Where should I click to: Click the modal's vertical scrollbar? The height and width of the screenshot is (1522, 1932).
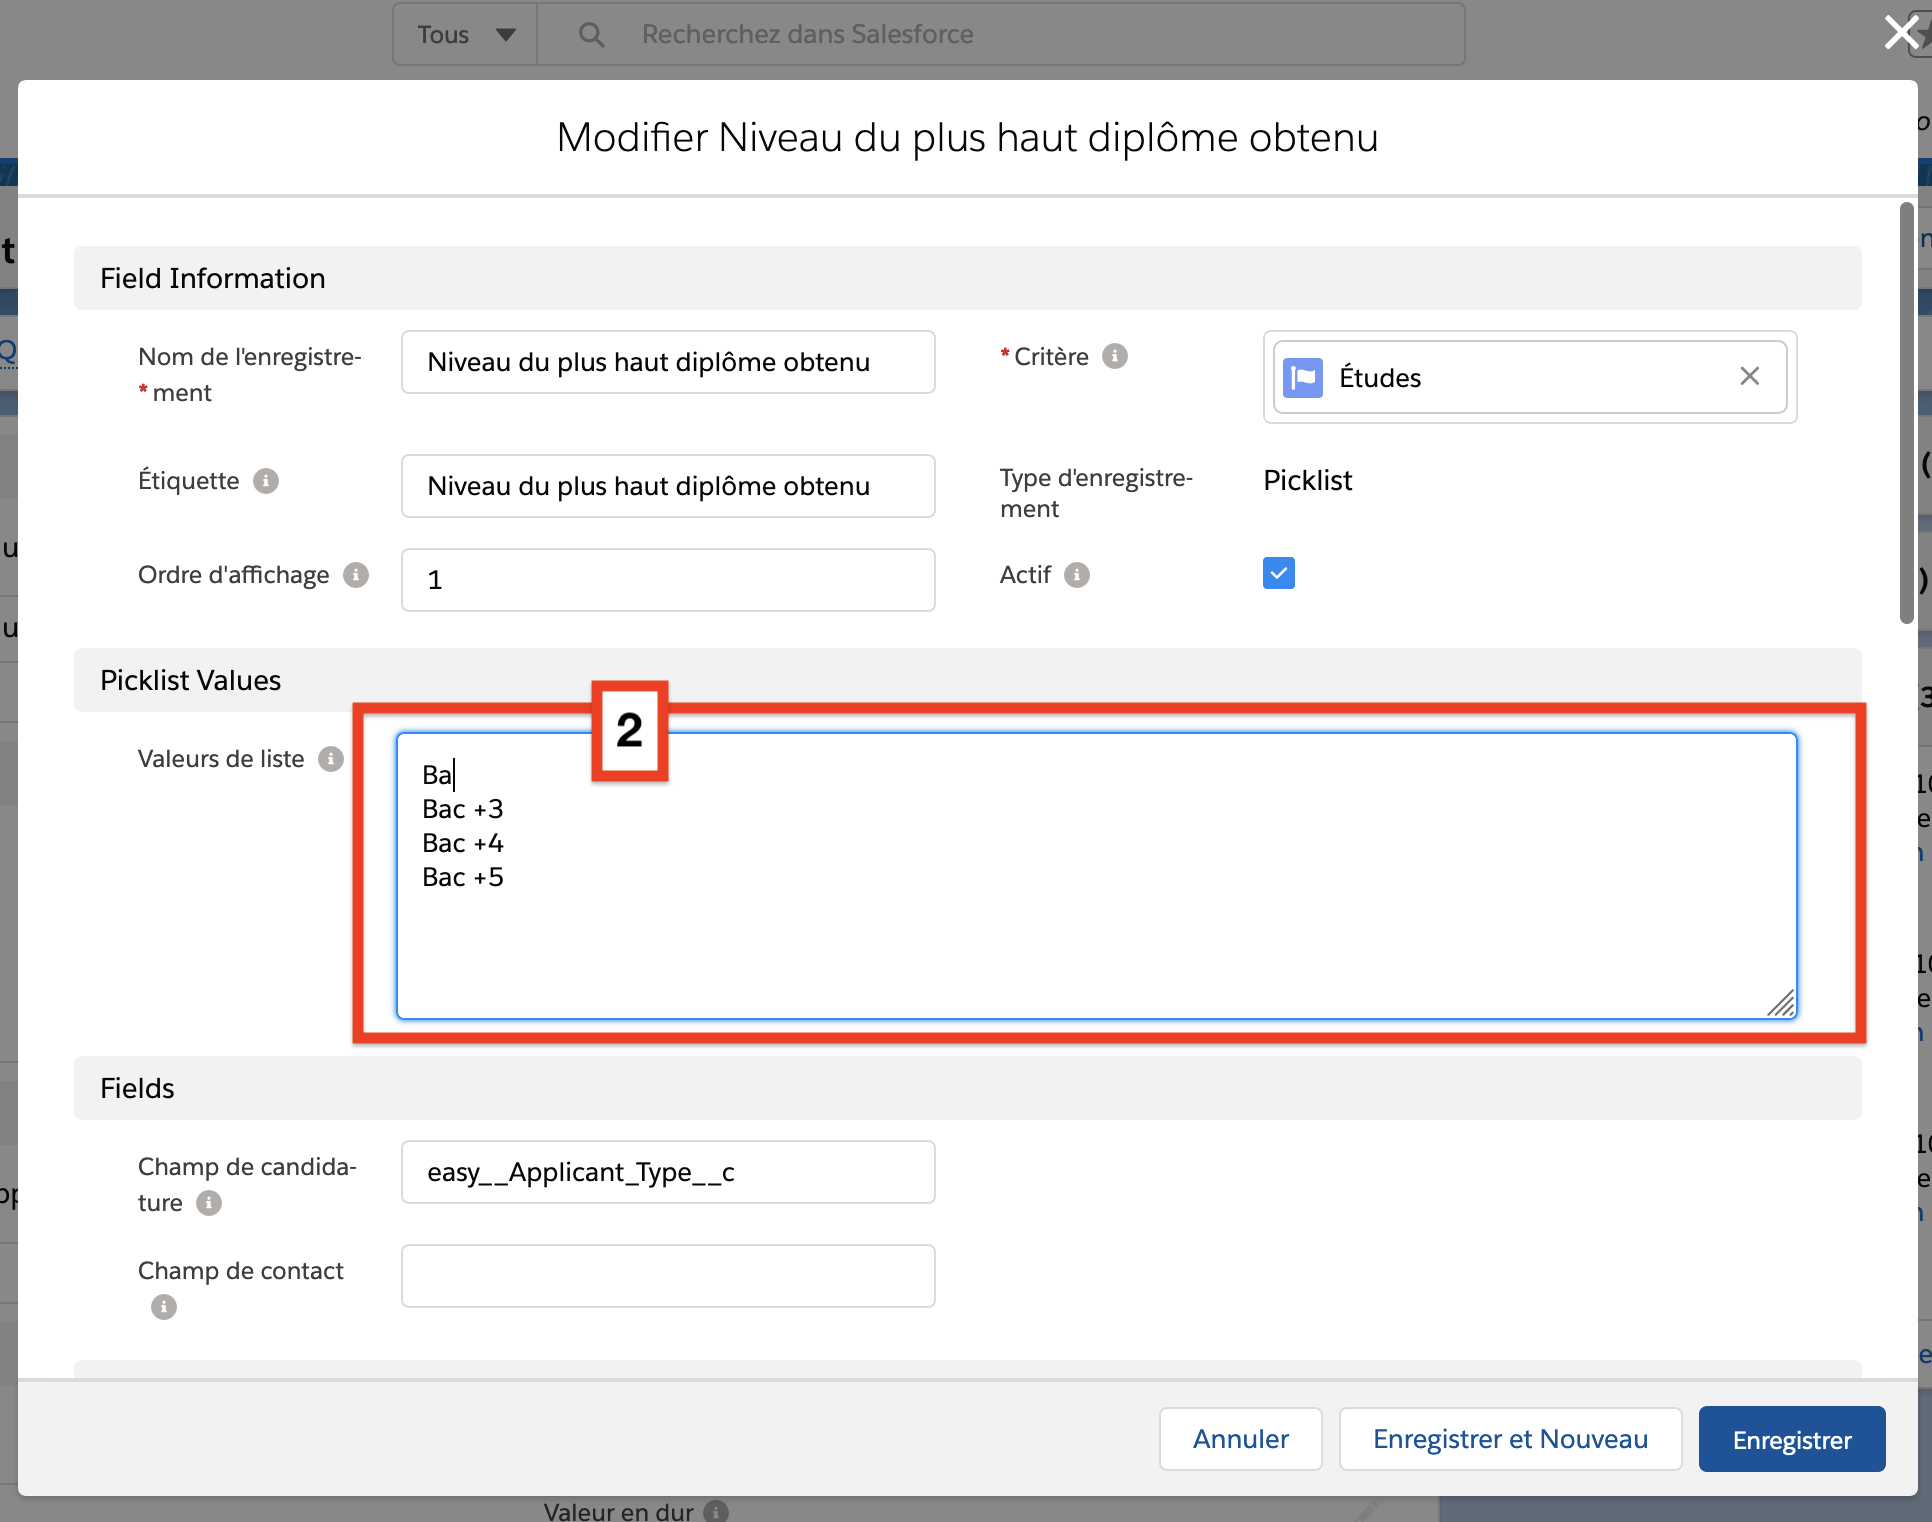point(1906,410)
